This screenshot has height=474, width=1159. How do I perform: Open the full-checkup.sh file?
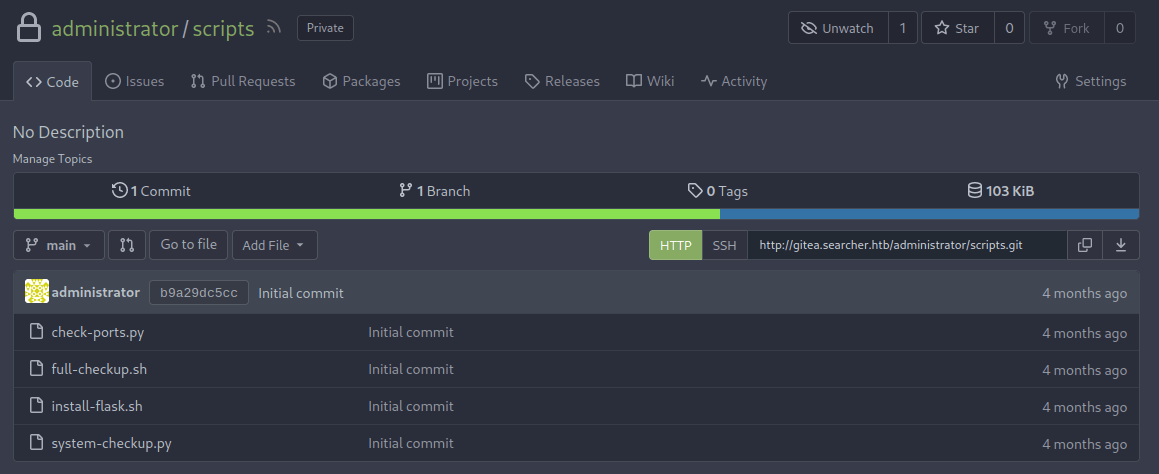point(99,369)
